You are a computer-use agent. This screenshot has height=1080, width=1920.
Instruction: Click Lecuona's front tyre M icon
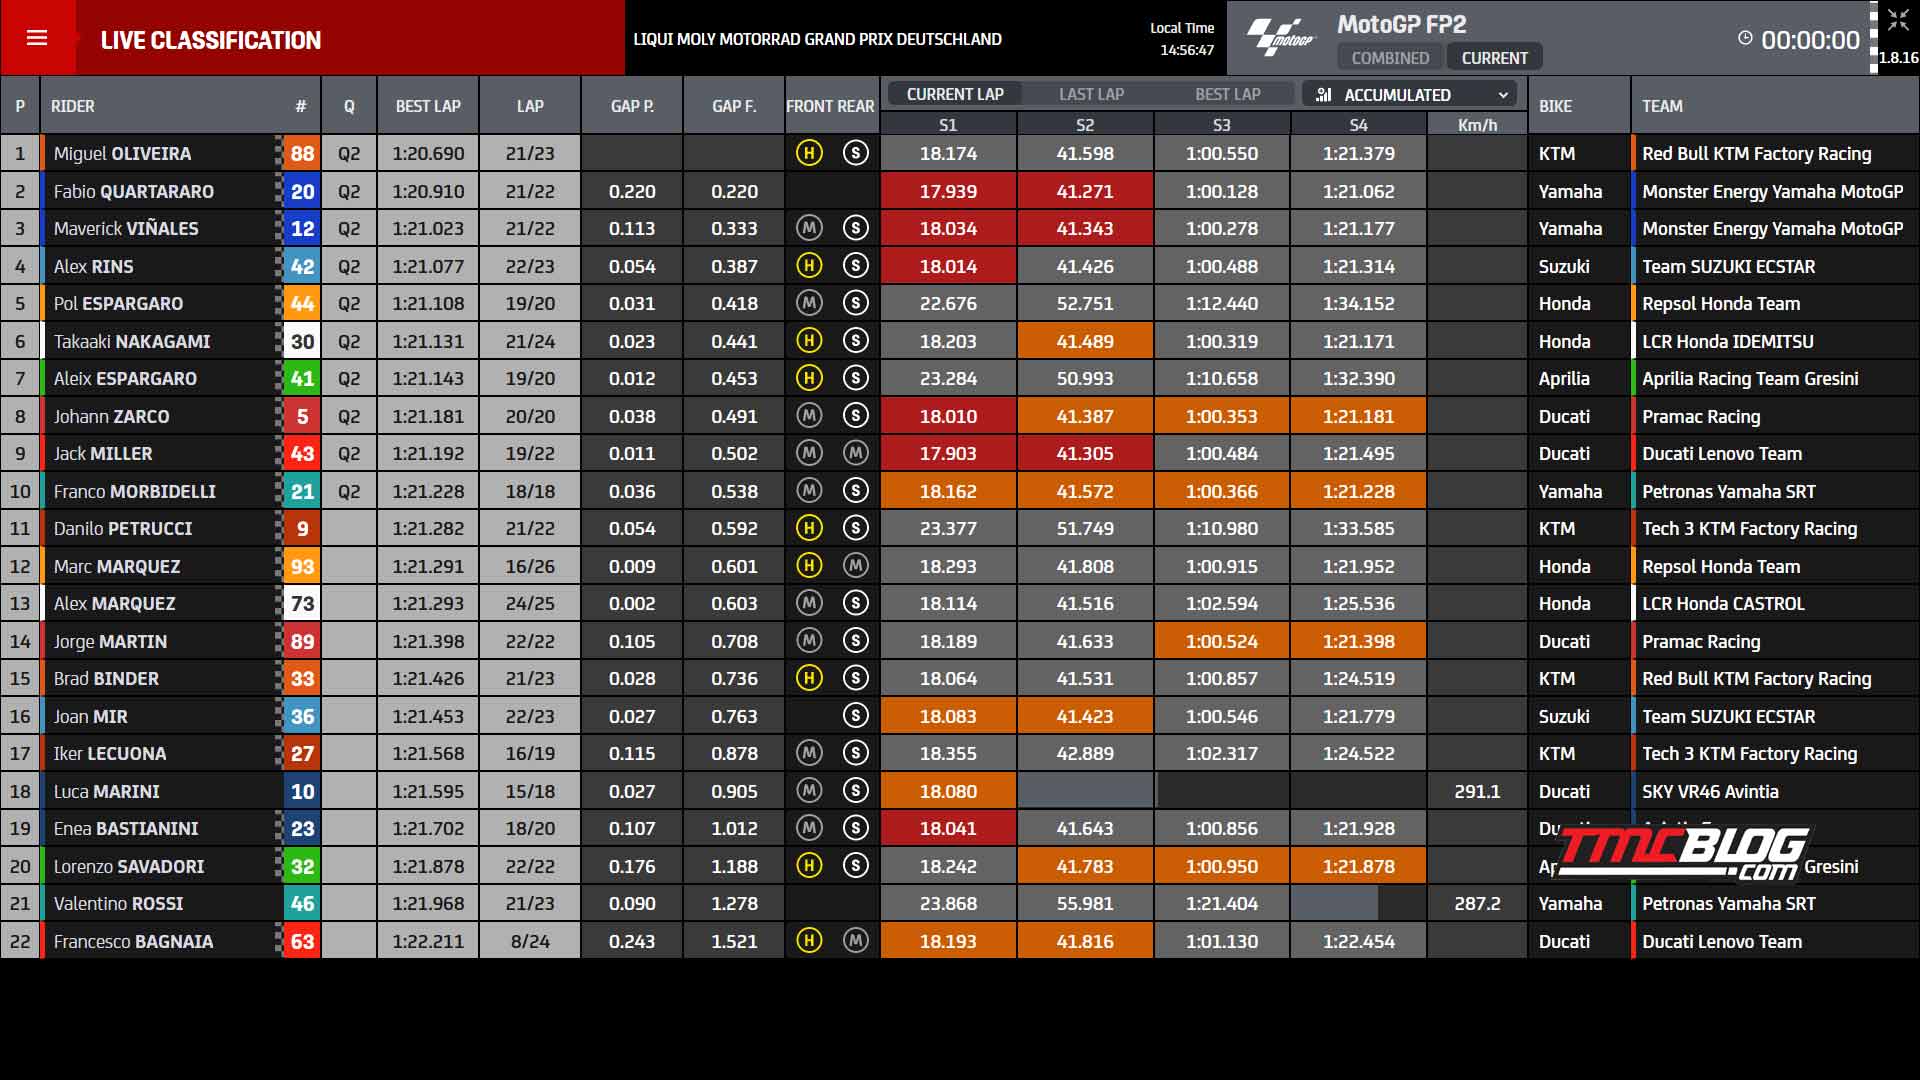809,753
